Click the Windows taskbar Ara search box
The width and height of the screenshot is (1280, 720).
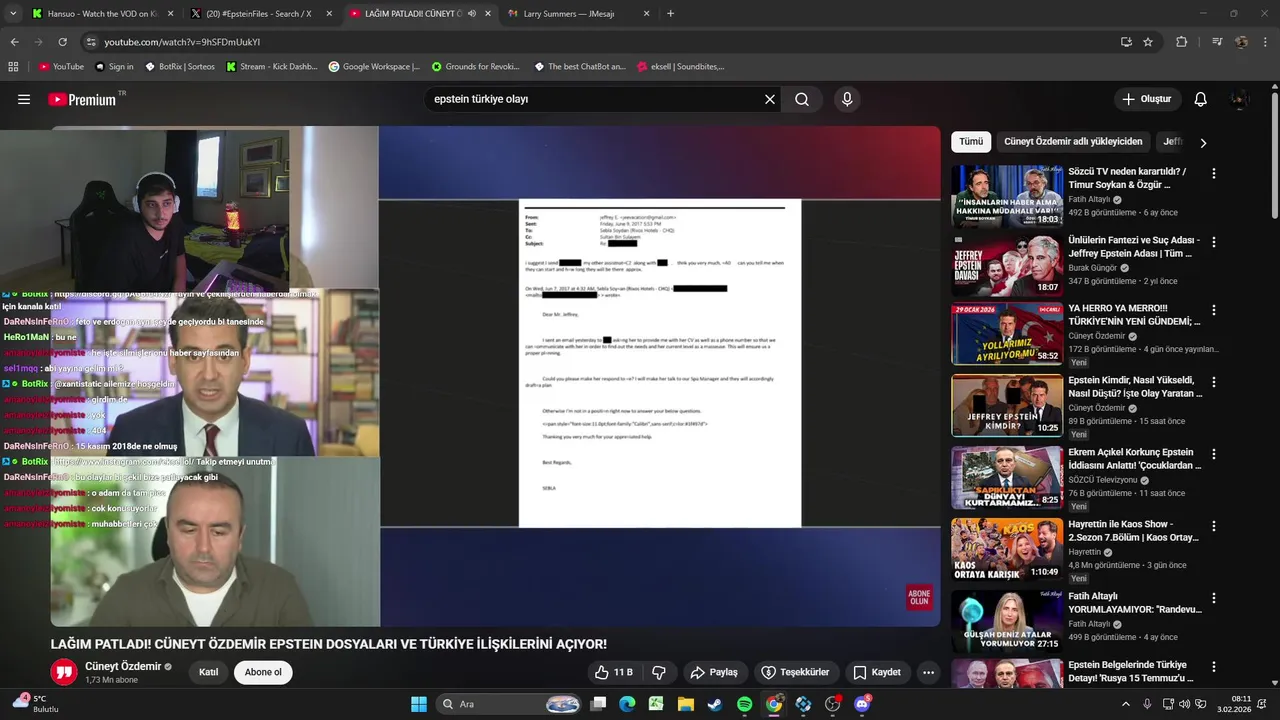(510, 704)
